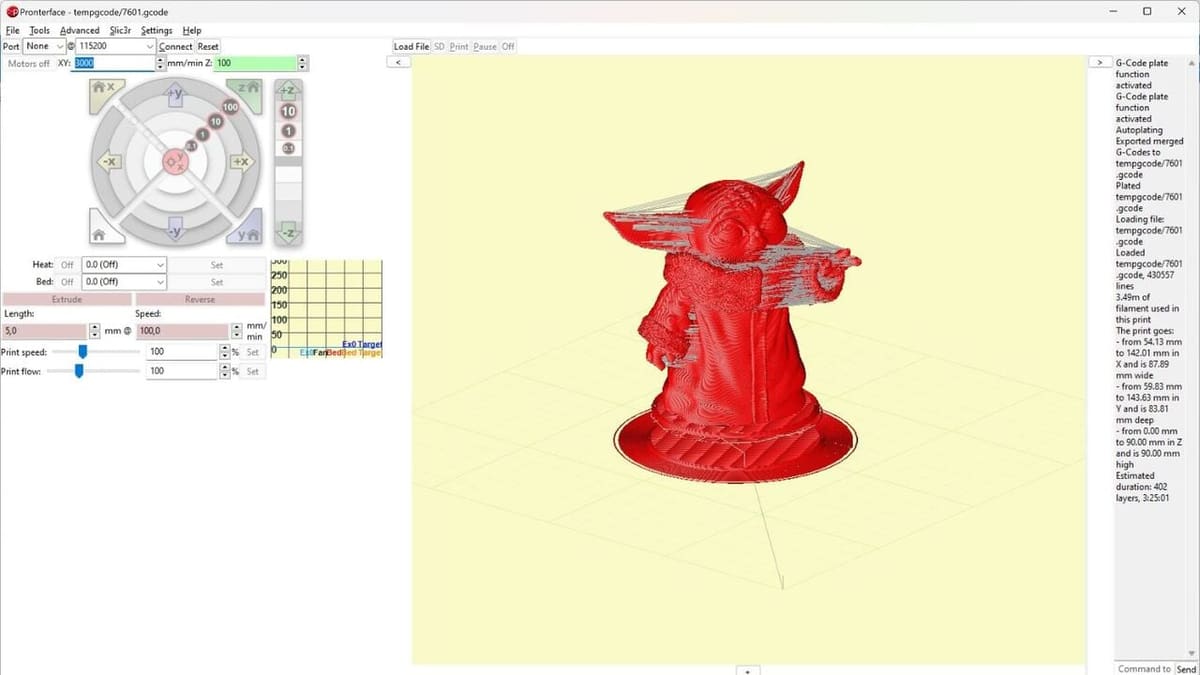Viewport: 1200px width, 675px height.
Task: Toggle the hotend Heat Off control
Action: [66, 265]
